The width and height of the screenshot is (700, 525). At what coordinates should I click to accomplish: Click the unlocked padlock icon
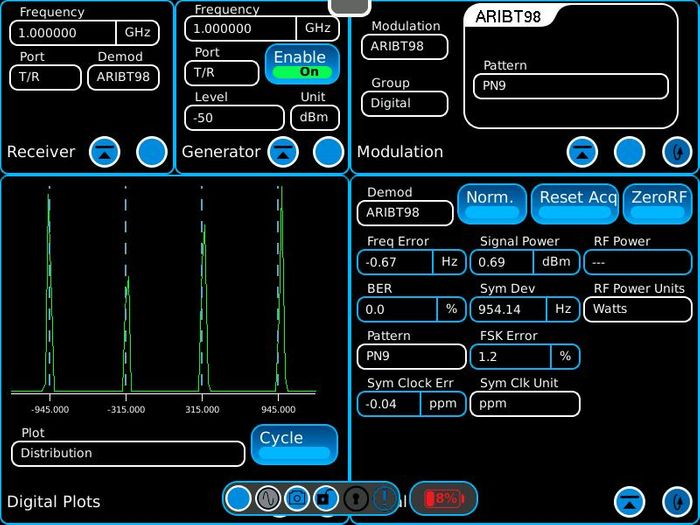pyautogui.click(x=326, y=497)
